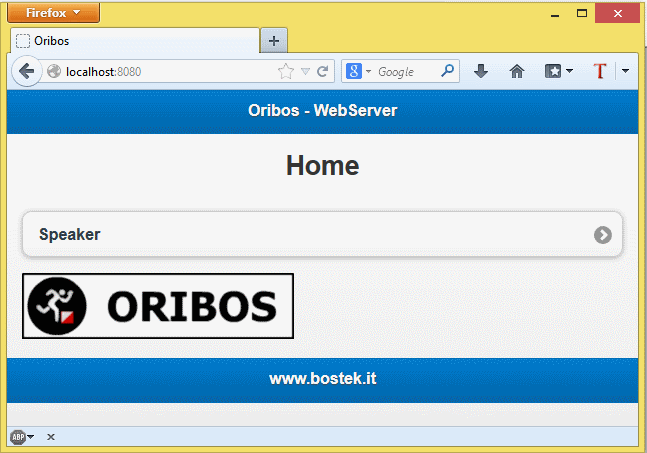
Task: Click the www.bostek.it footer text
Action: 323,379
